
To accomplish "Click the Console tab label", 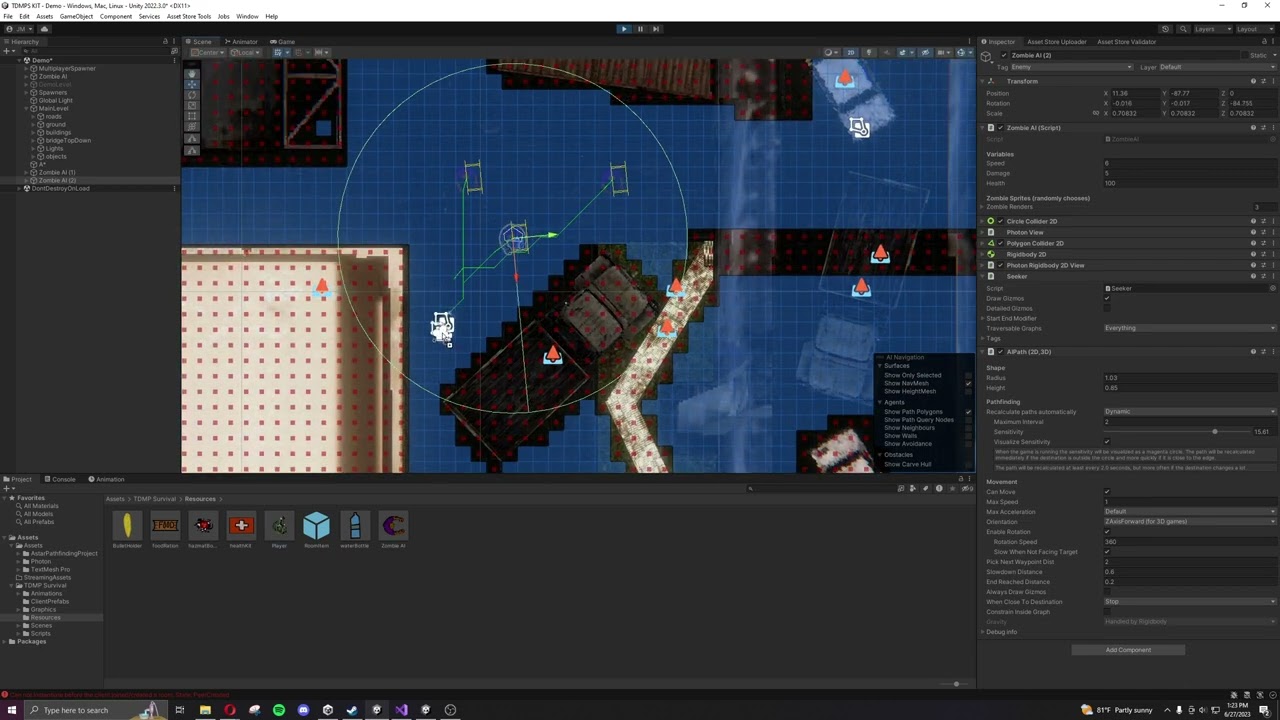I will 63,479.
